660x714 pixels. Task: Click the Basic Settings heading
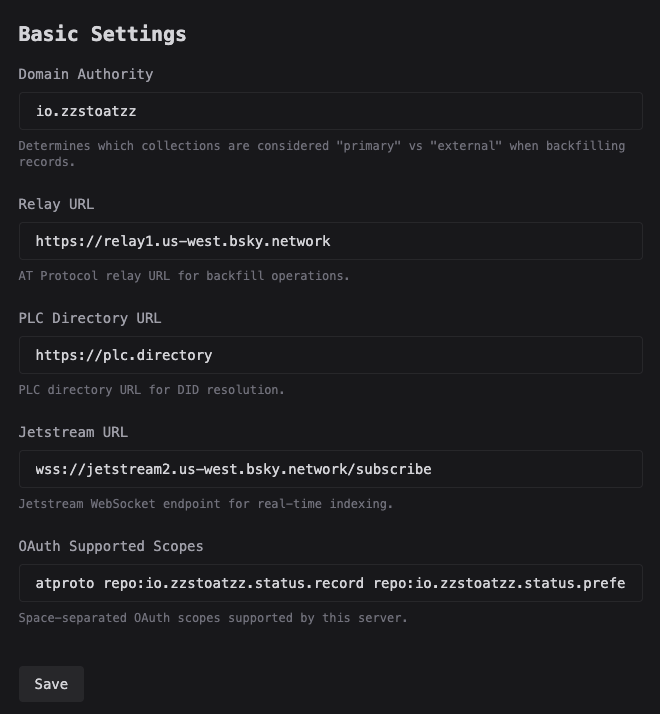(102, 33)
